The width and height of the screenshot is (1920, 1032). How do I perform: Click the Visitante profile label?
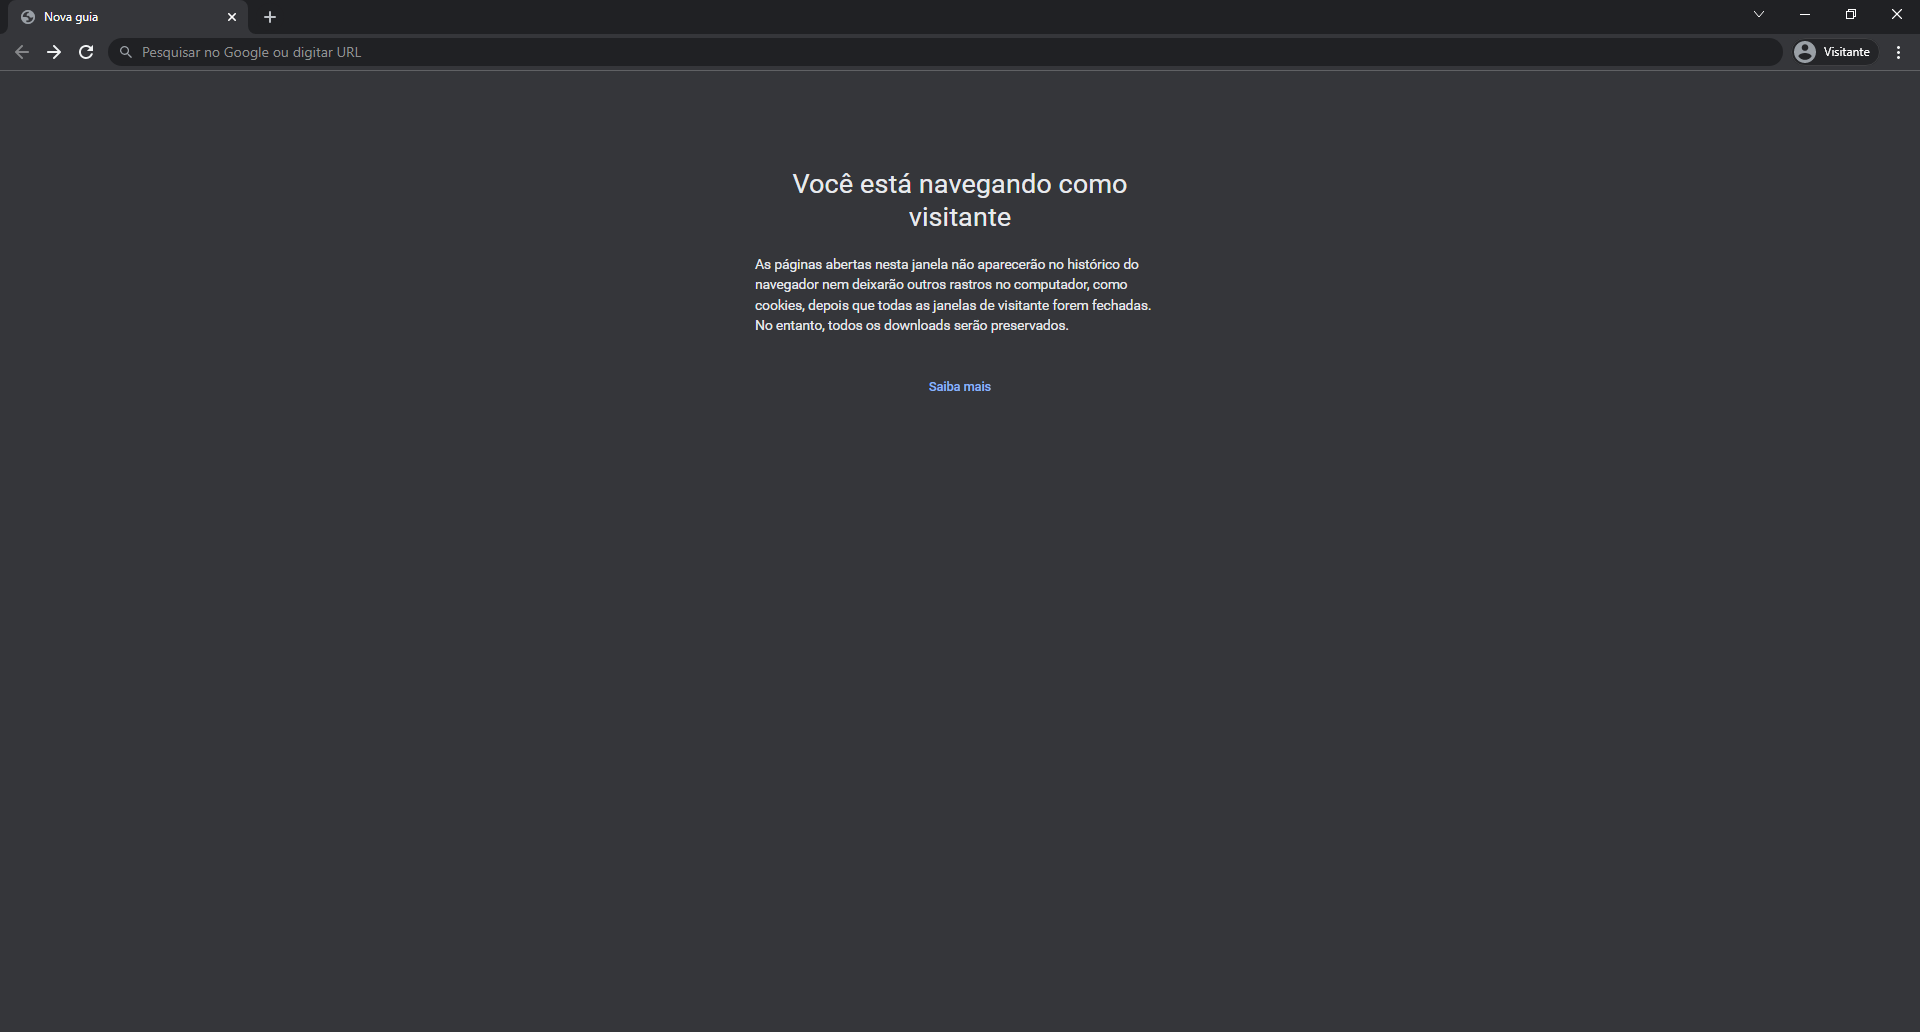(x=1846, y=52)
